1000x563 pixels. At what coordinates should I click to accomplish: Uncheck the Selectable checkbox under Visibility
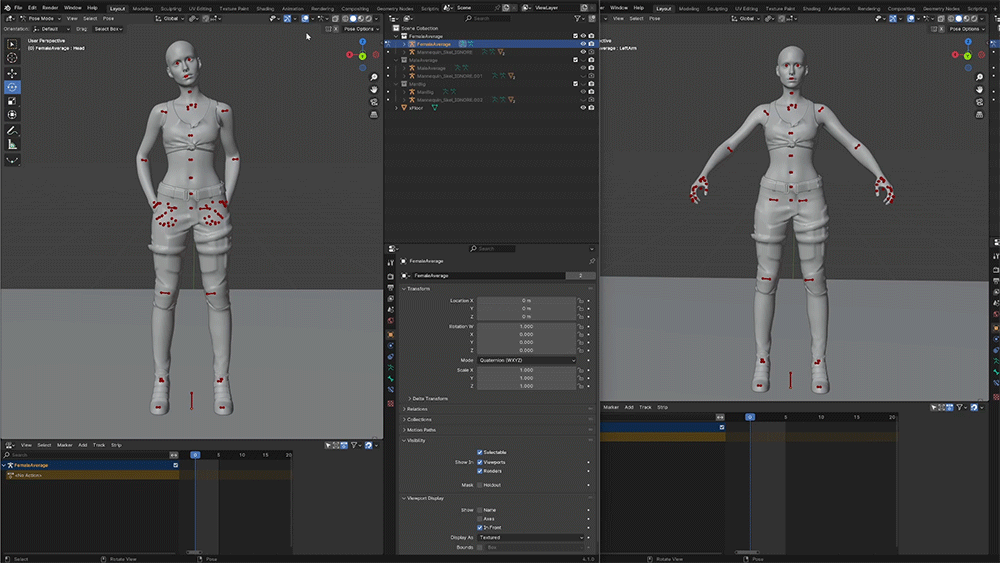pos(480,452)
